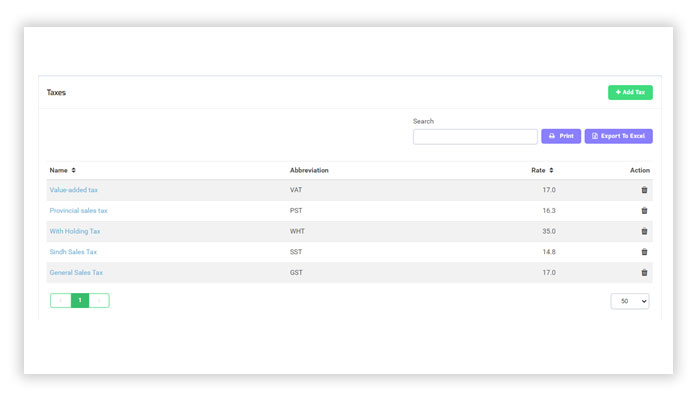Sort table by Name column arrows

(x=74, y=170)
